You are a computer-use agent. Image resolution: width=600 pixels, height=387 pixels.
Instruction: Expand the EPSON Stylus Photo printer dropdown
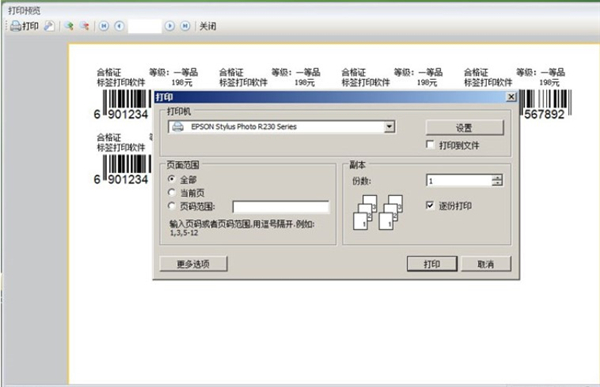(x=390, y=127)
